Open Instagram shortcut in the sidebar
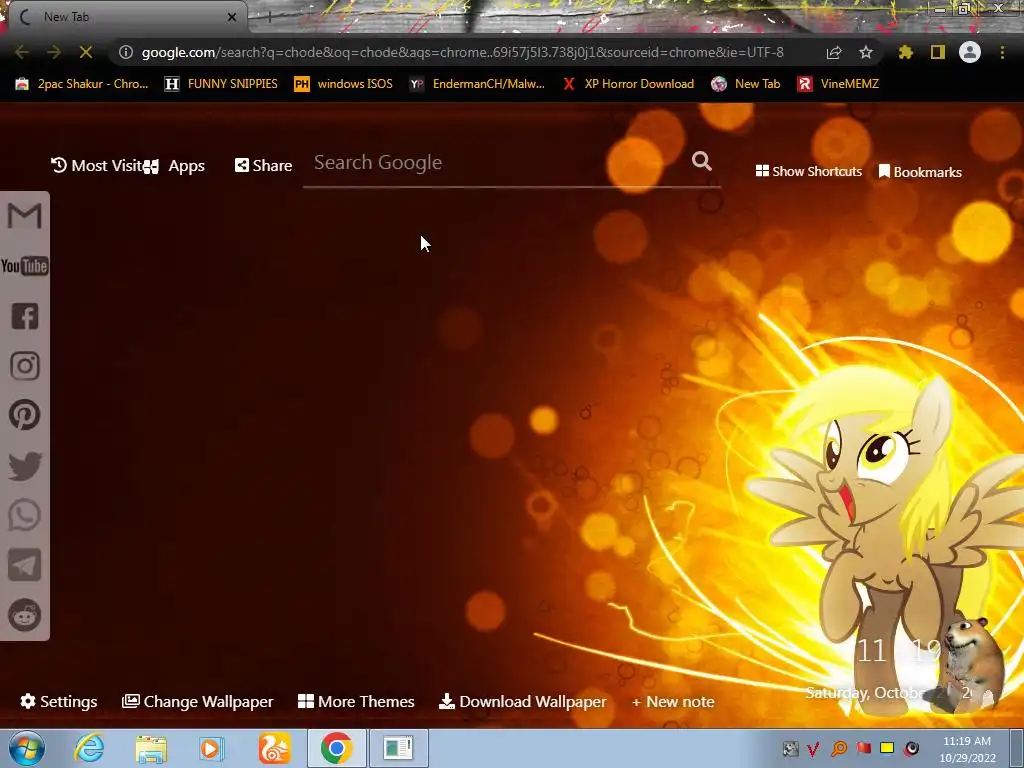1024x768 pixels. (x=25, y=366)
